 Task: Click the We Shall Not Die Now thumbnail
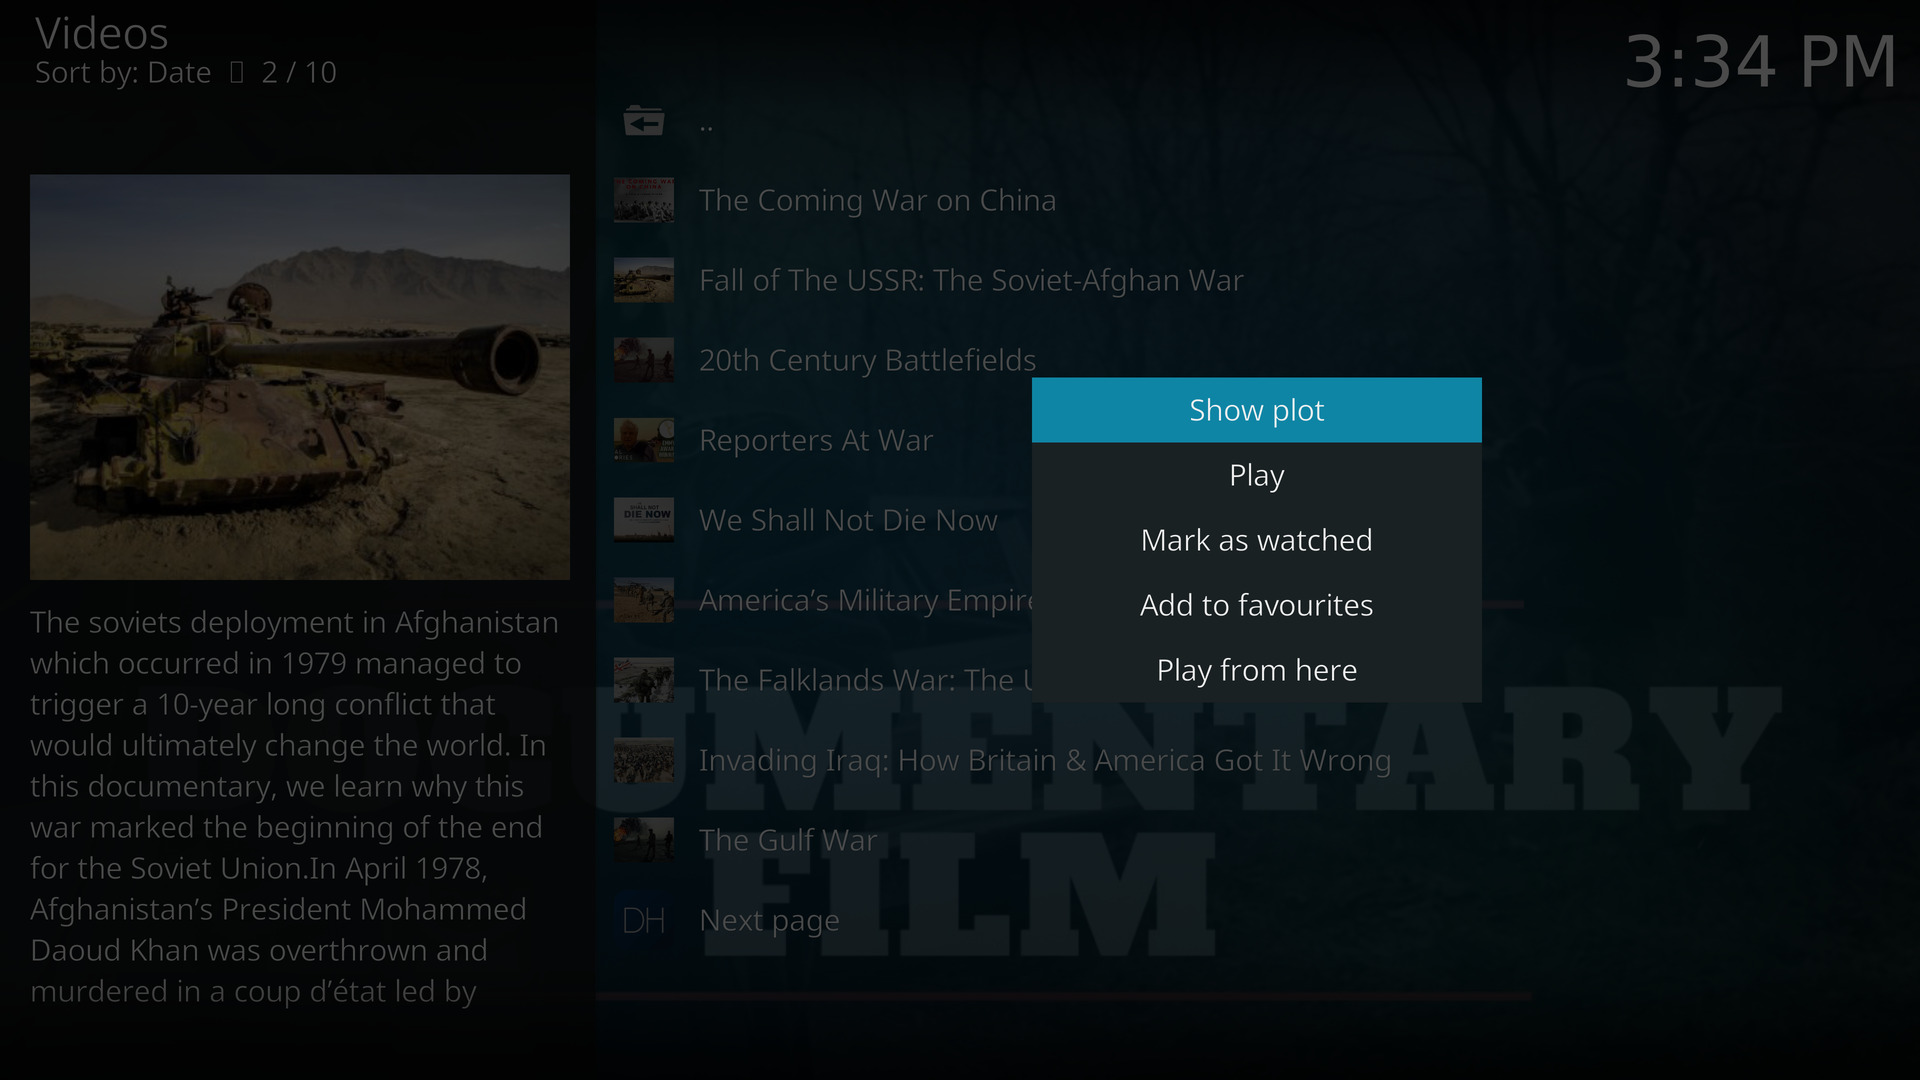click(644, 520)
